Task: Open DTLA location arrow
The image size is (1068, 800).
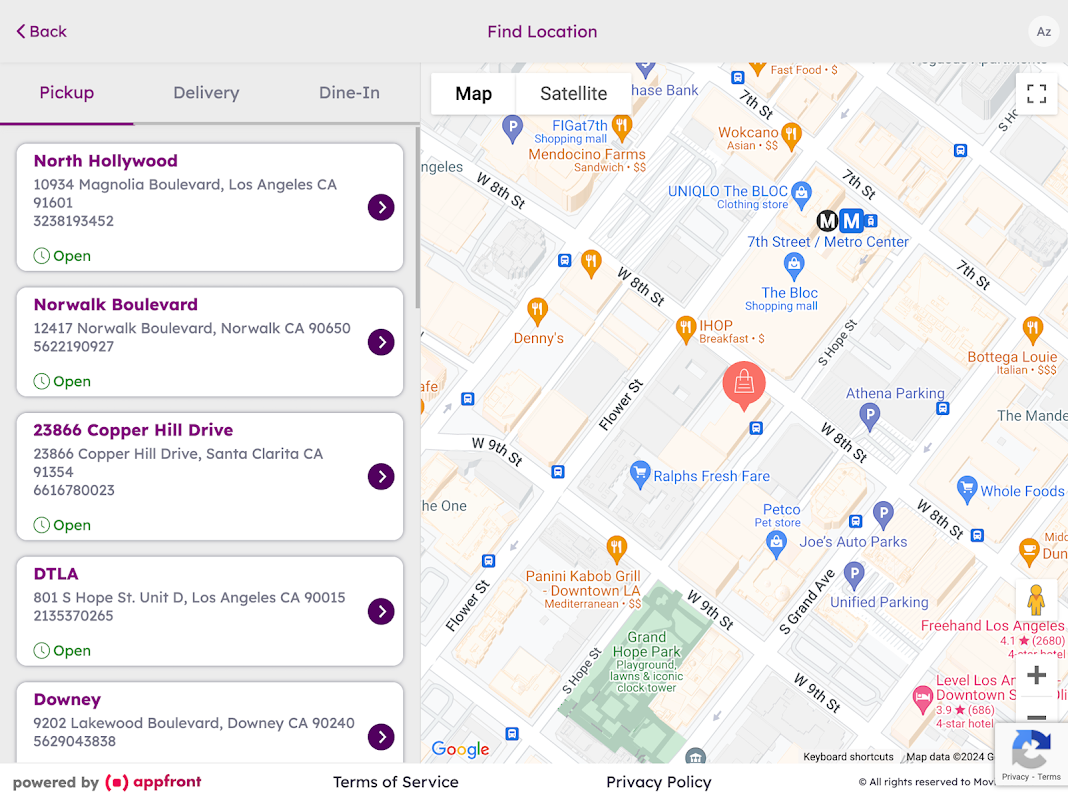Action: (381, 611)
